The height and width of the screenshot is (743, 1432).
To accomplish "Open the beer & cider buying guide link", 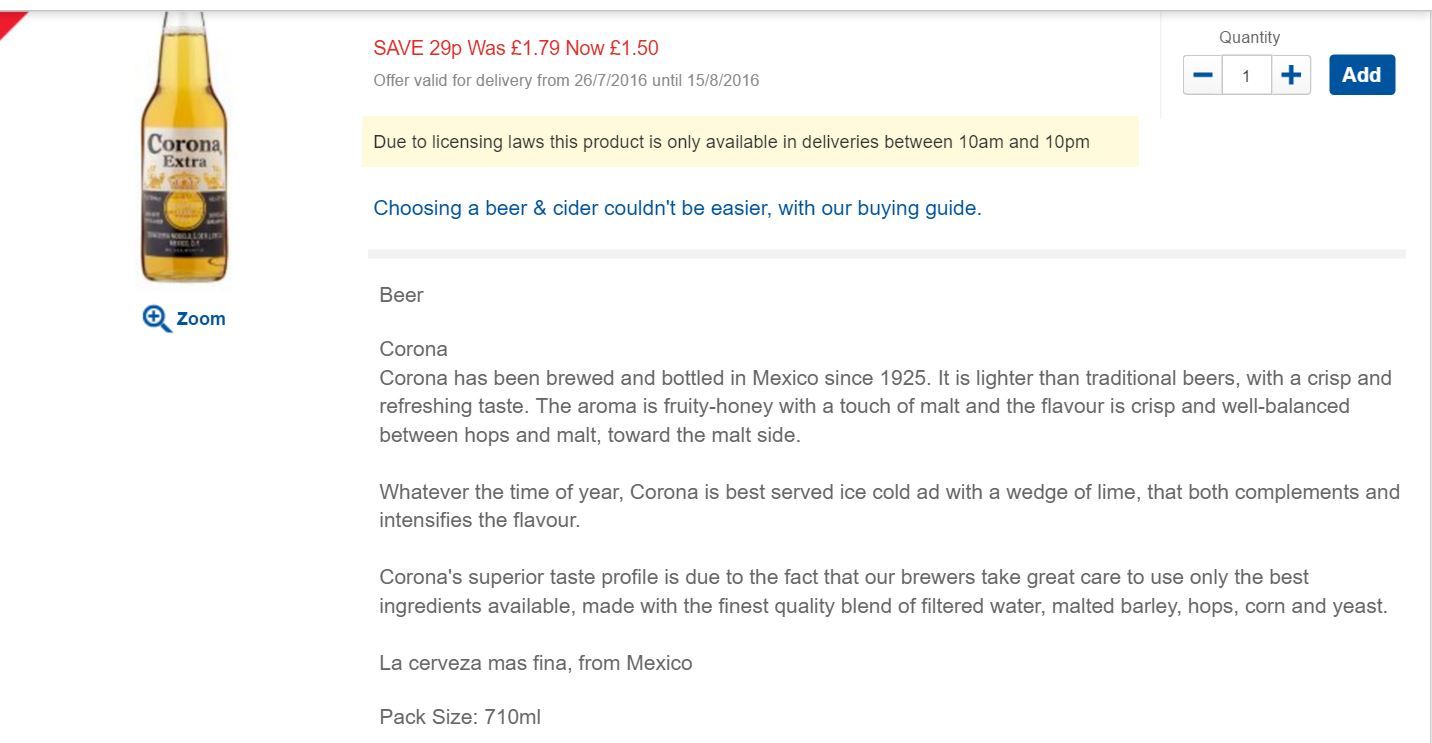I will (x=677, y=208).
